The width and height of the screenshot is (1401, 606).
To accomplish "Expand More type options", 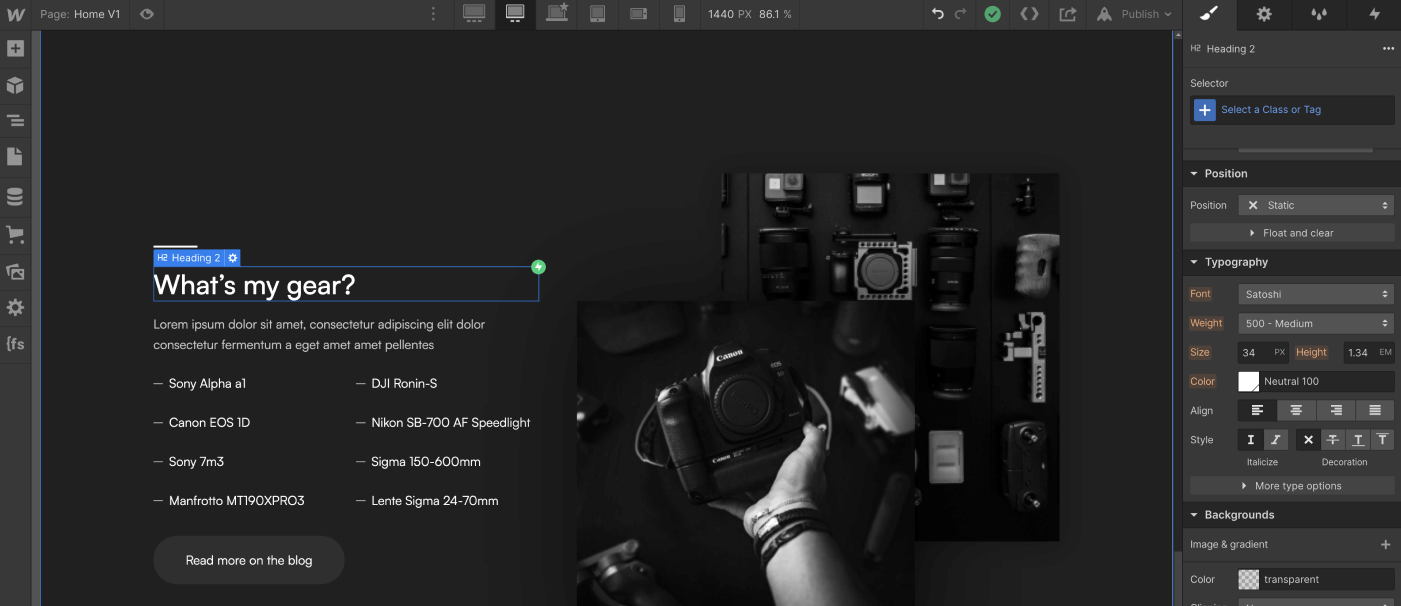I will click(1292, 486).
